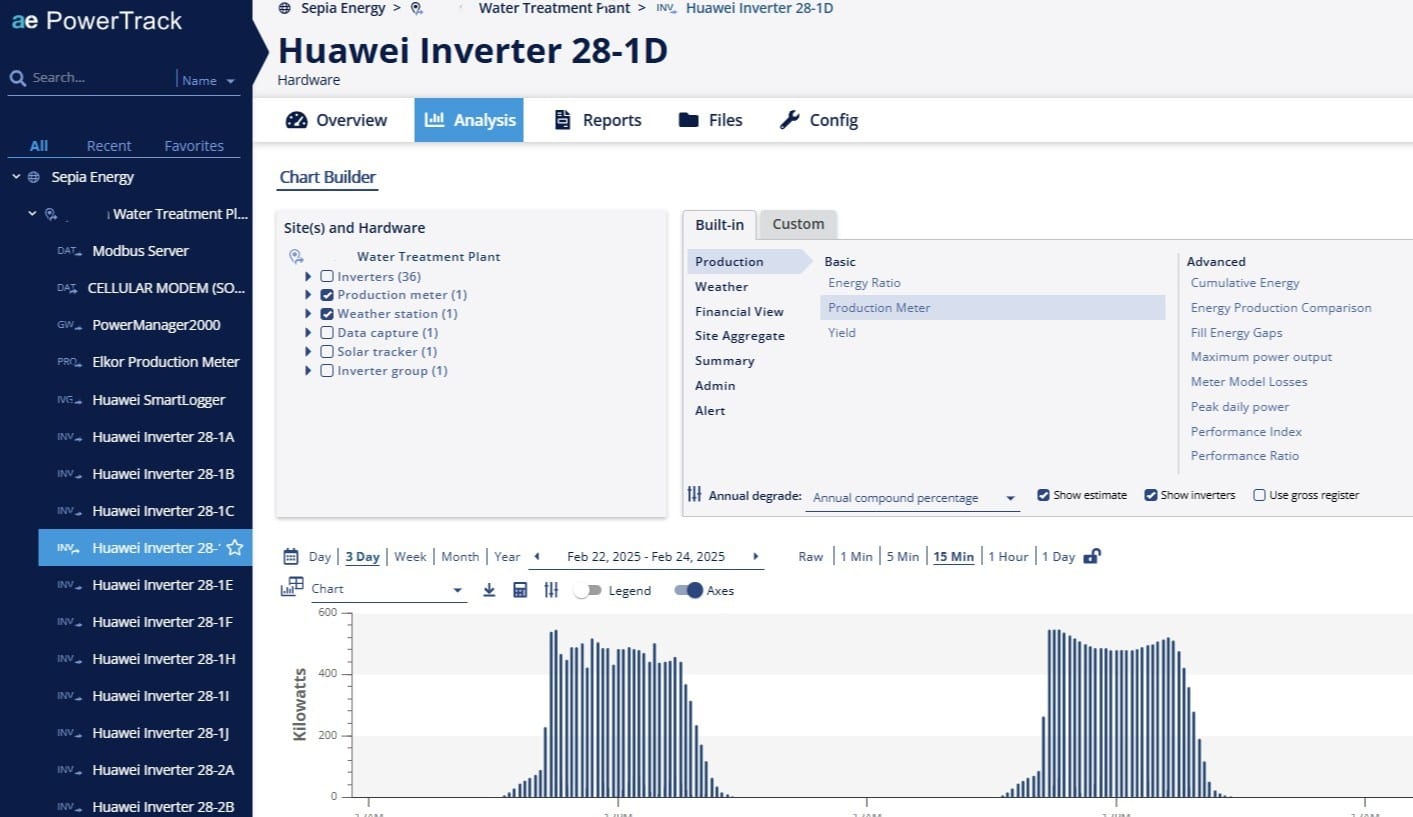
Task: Click the download chart data icon
Action: point(489,590)
